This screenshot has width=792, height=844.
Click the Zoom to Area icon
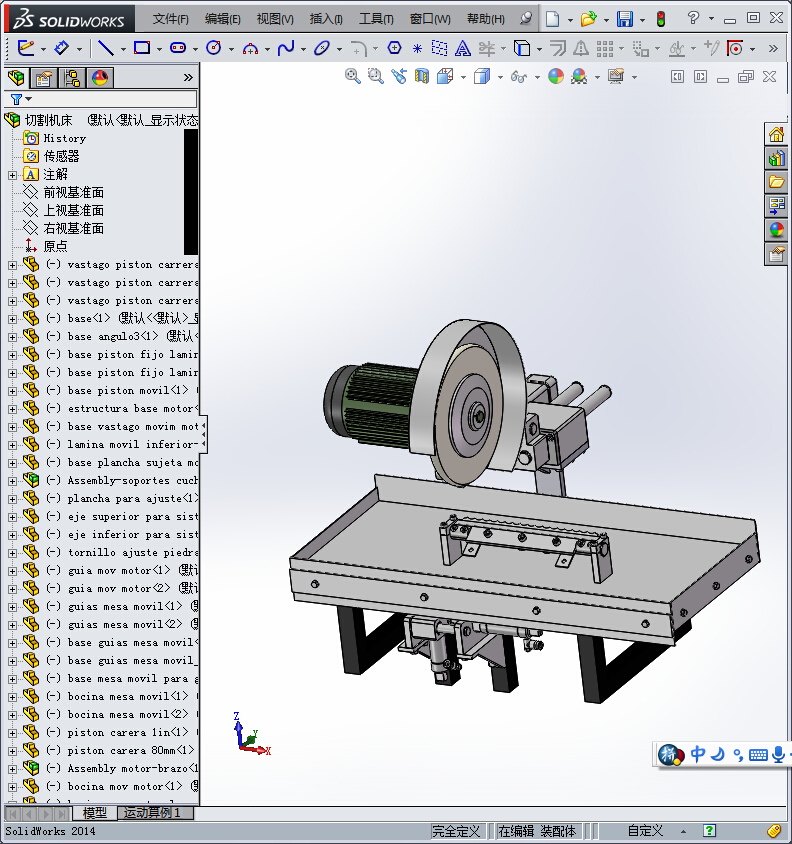click(376, 76)
